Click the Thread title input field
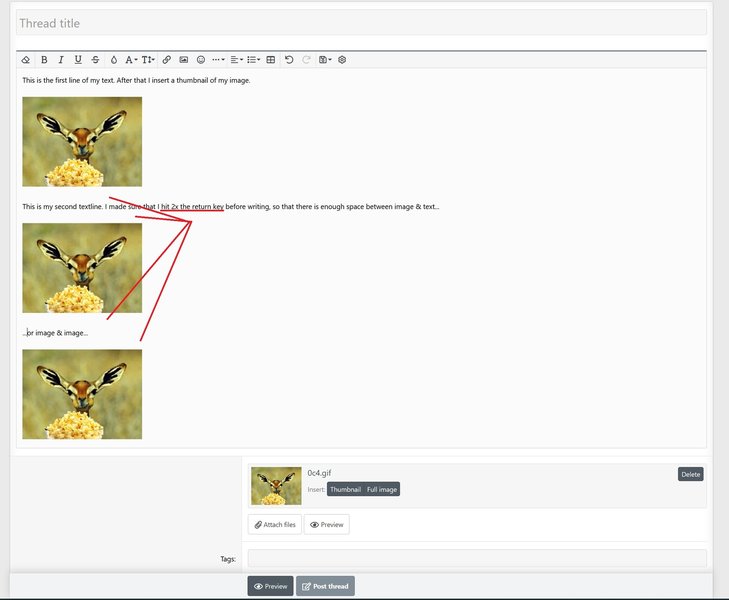Image resolution: width=729 pixels, height=600 pixels. [x=361, y=23]
